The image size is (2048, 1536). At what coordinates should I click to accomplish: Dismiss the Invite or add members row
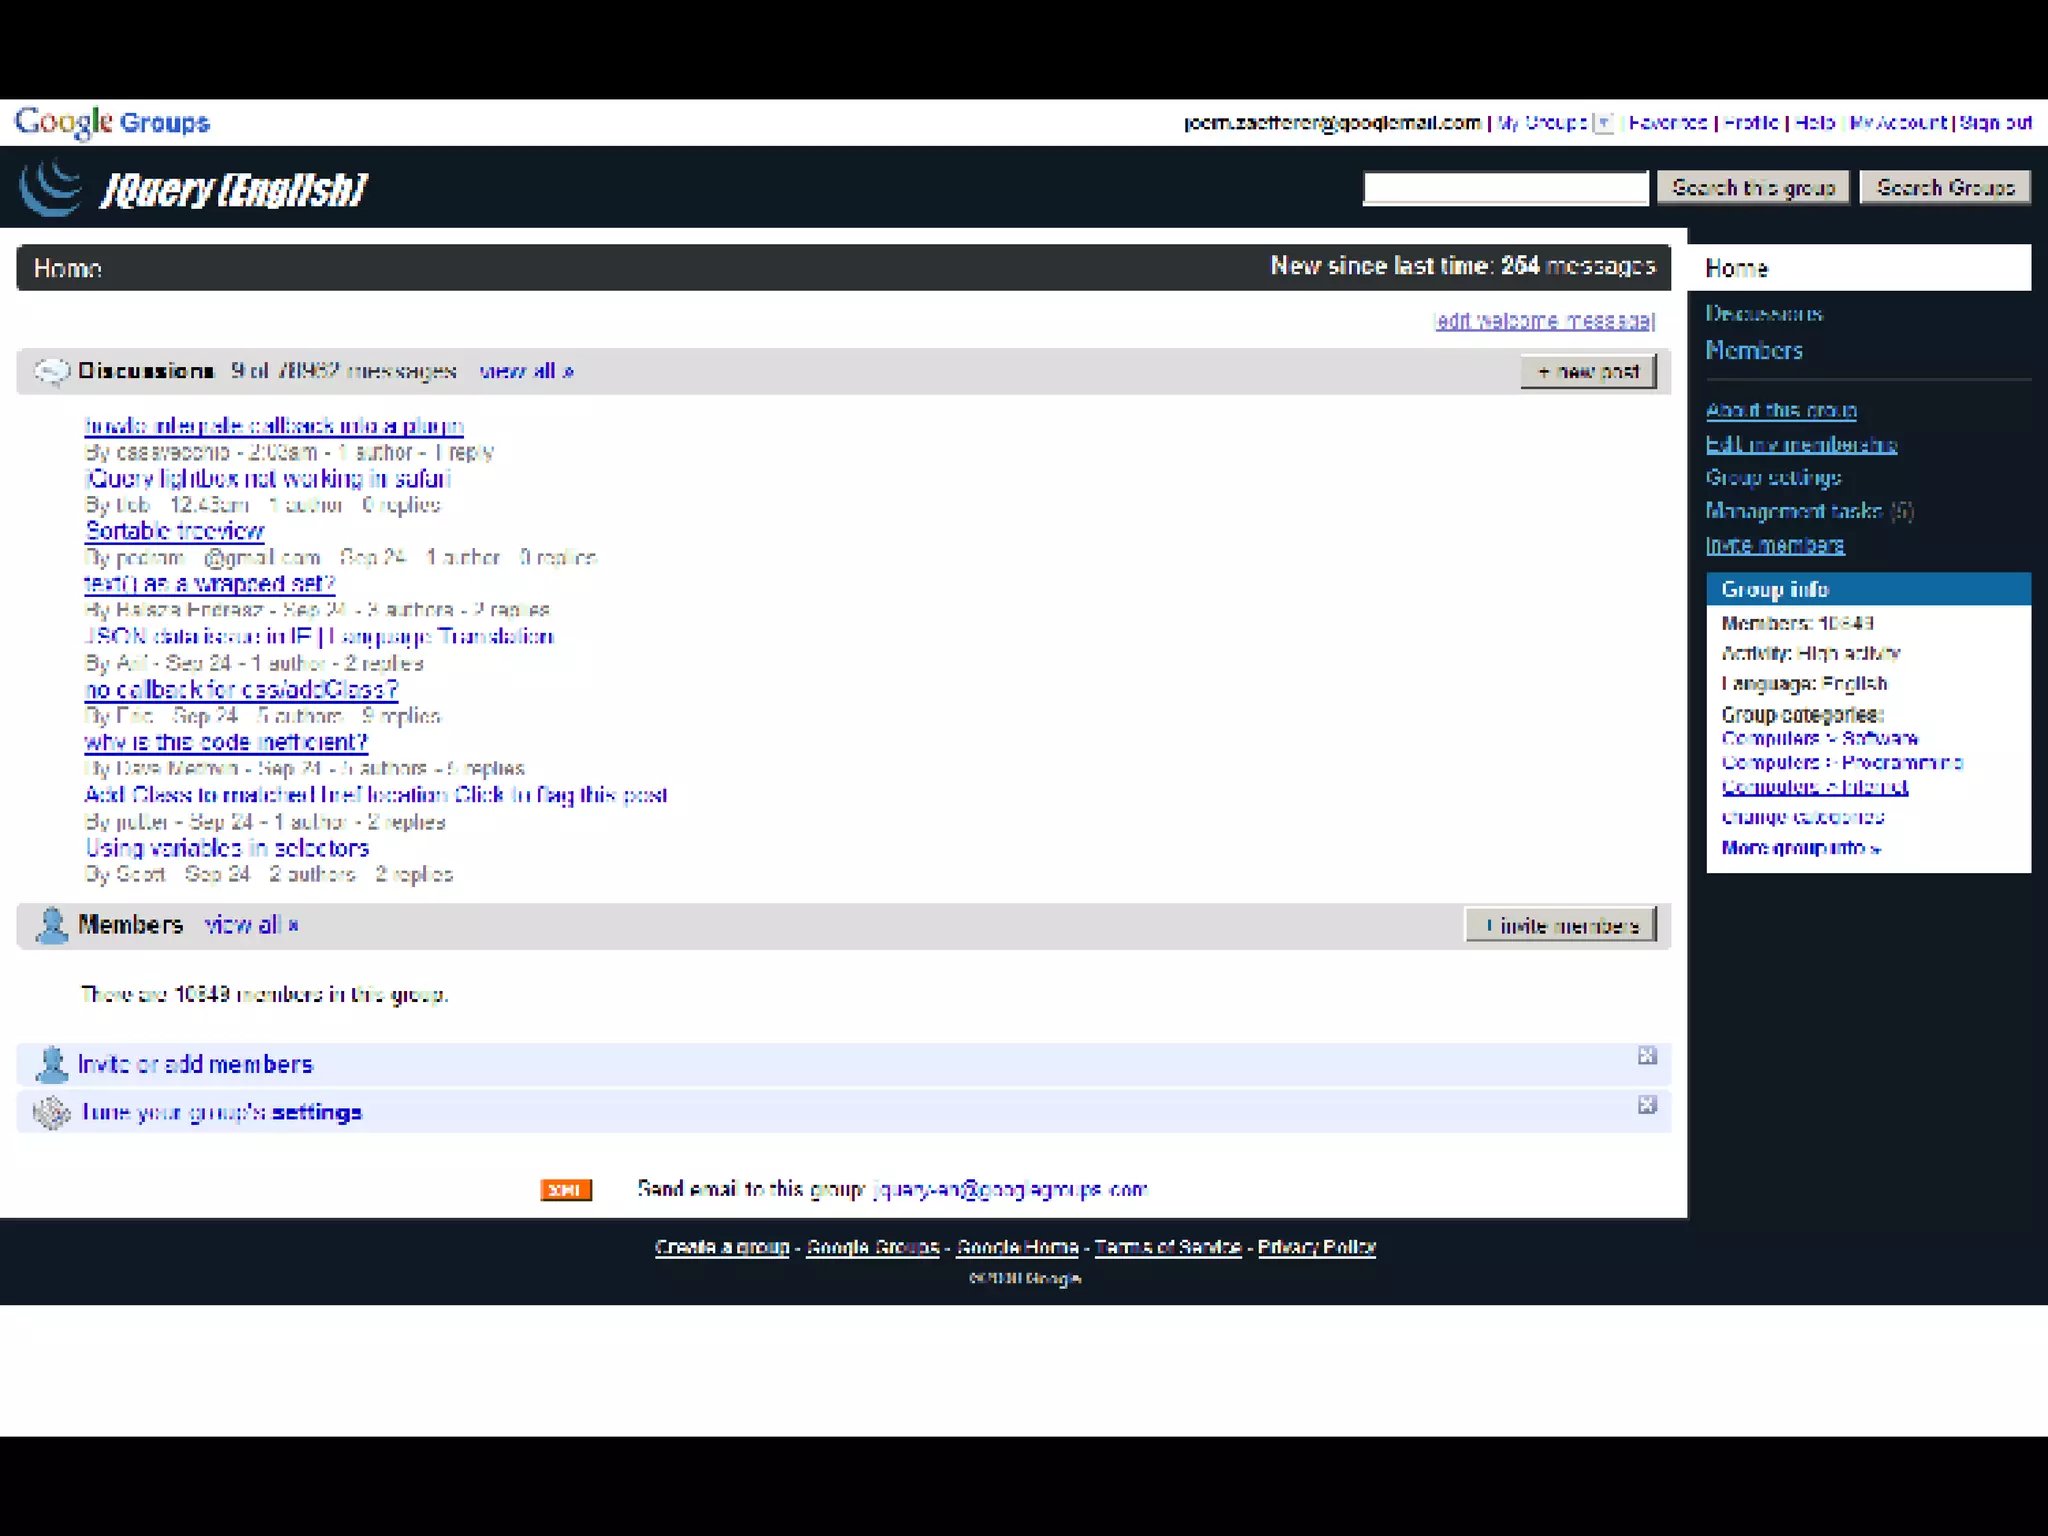[1647, 1056]
